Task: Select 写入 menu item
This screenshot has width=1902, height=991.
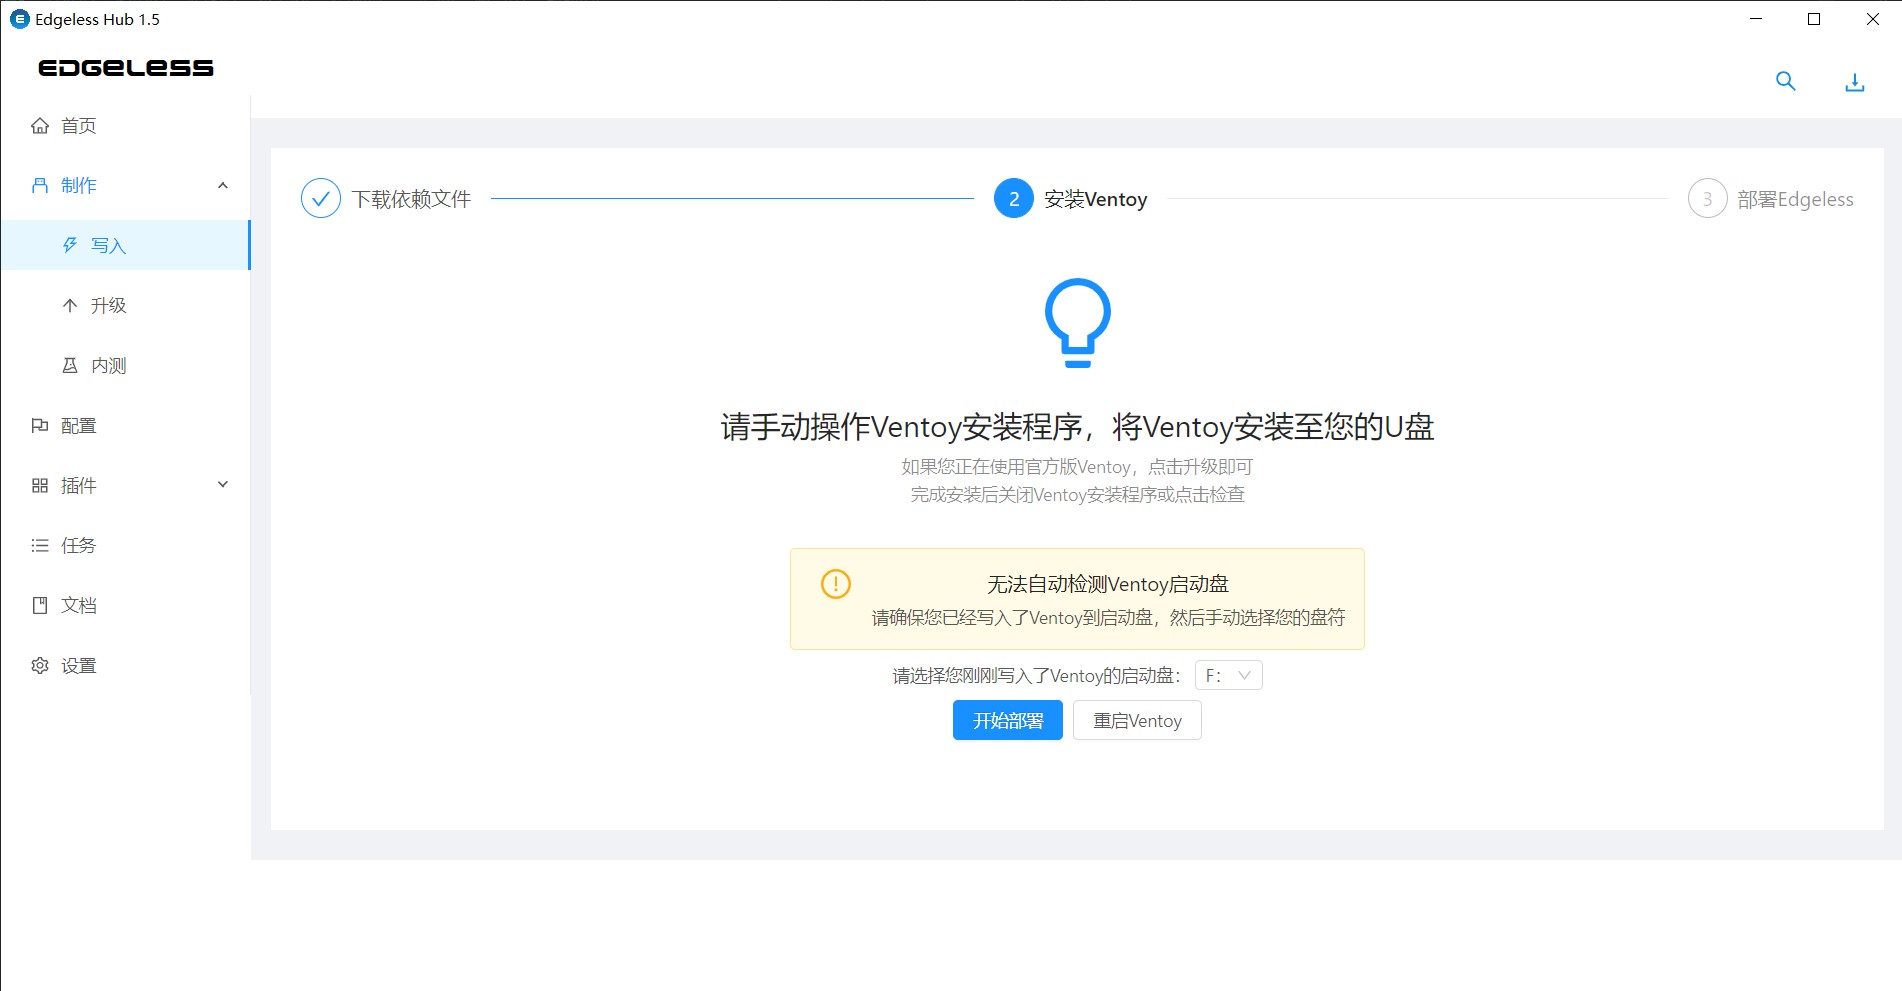Action: tap(125, 245)
